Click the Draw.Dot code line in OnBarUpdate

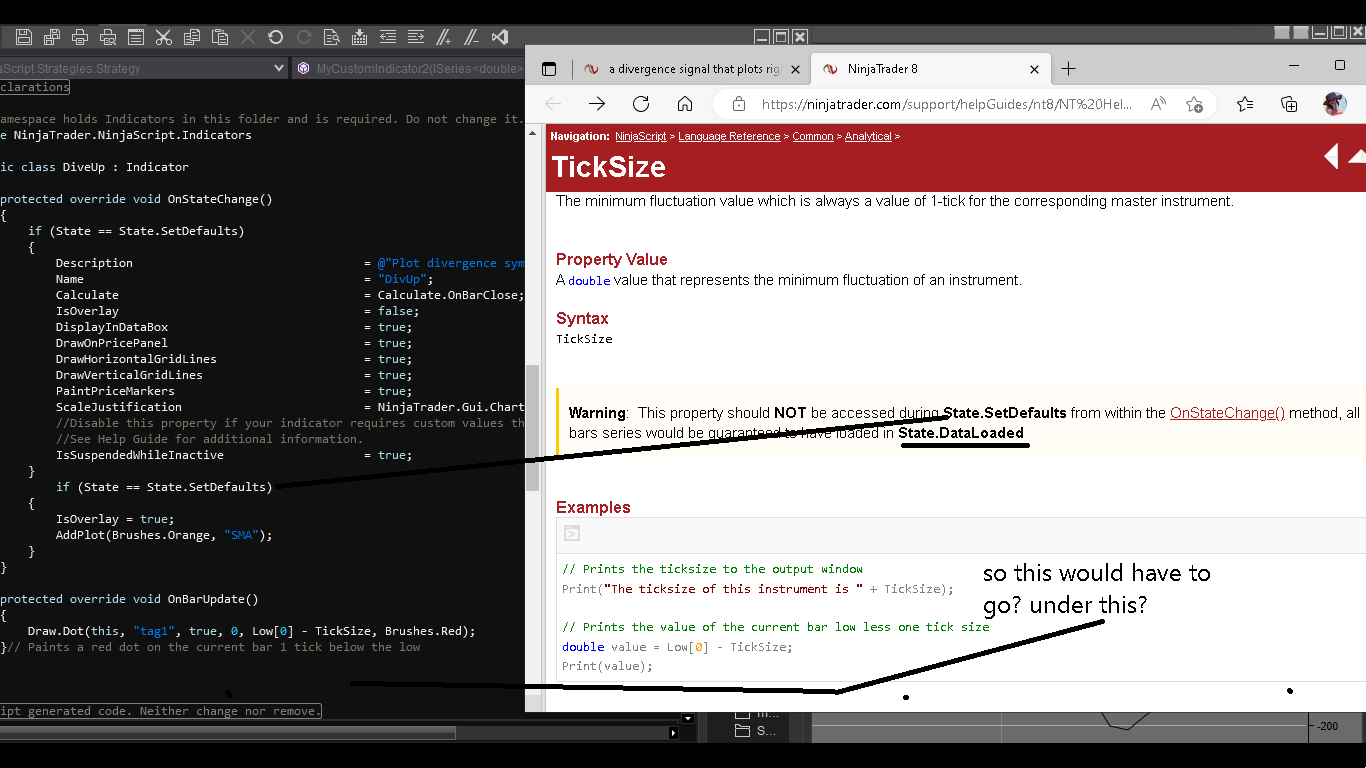pyautogui.click(x=252, y=631)
